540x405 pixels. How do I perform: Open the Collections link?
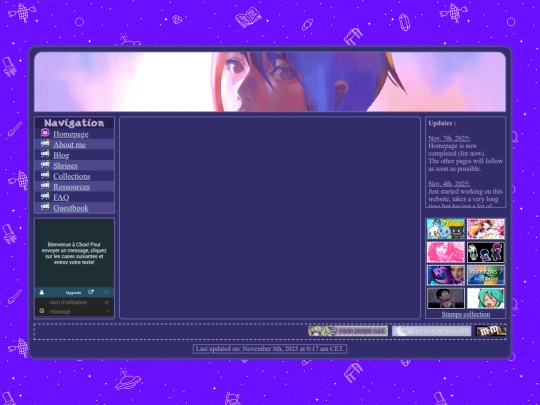click(x=72, y=176)
